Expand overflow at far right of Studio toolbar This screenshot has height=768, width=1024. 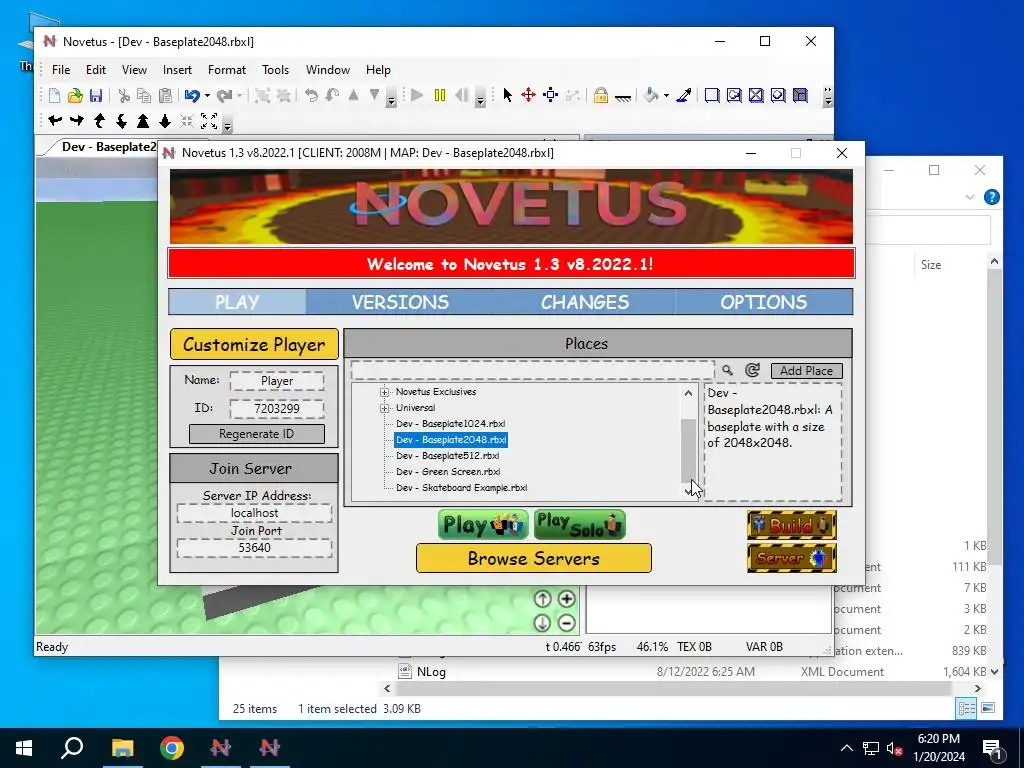pyautogui.click(x=827, y=97)
